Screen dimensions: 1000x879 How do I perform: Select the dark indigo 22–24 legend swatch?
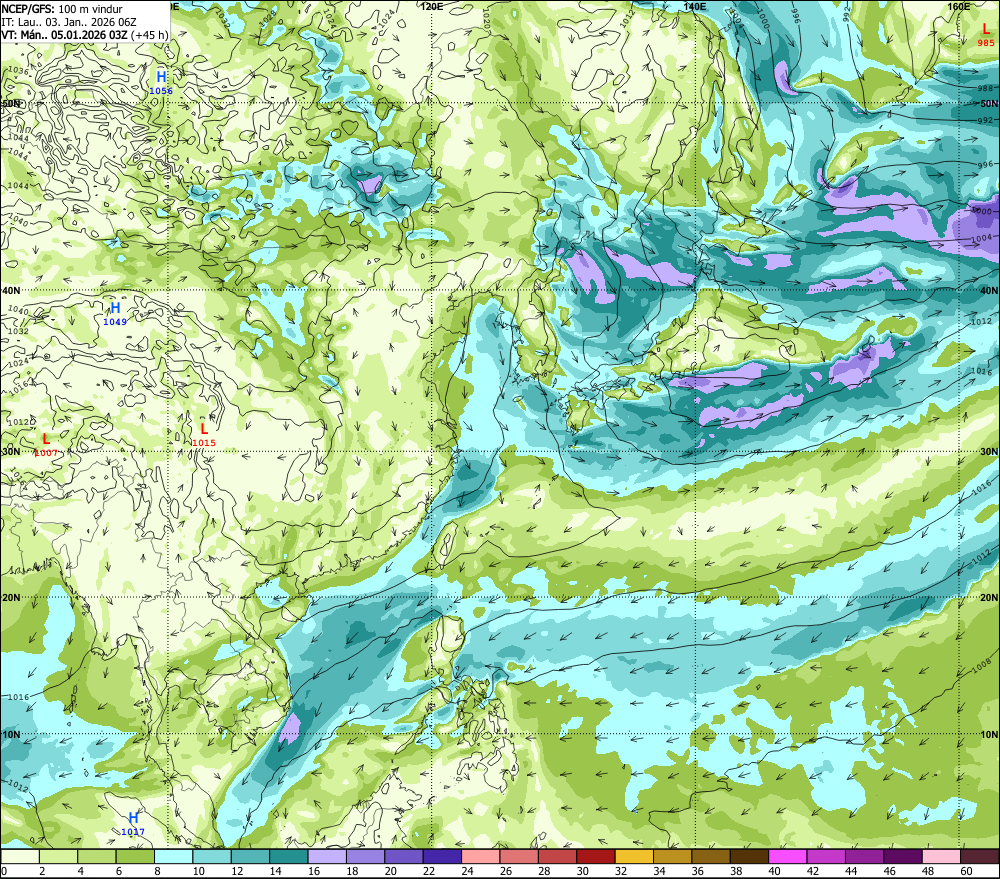point(442,857)
